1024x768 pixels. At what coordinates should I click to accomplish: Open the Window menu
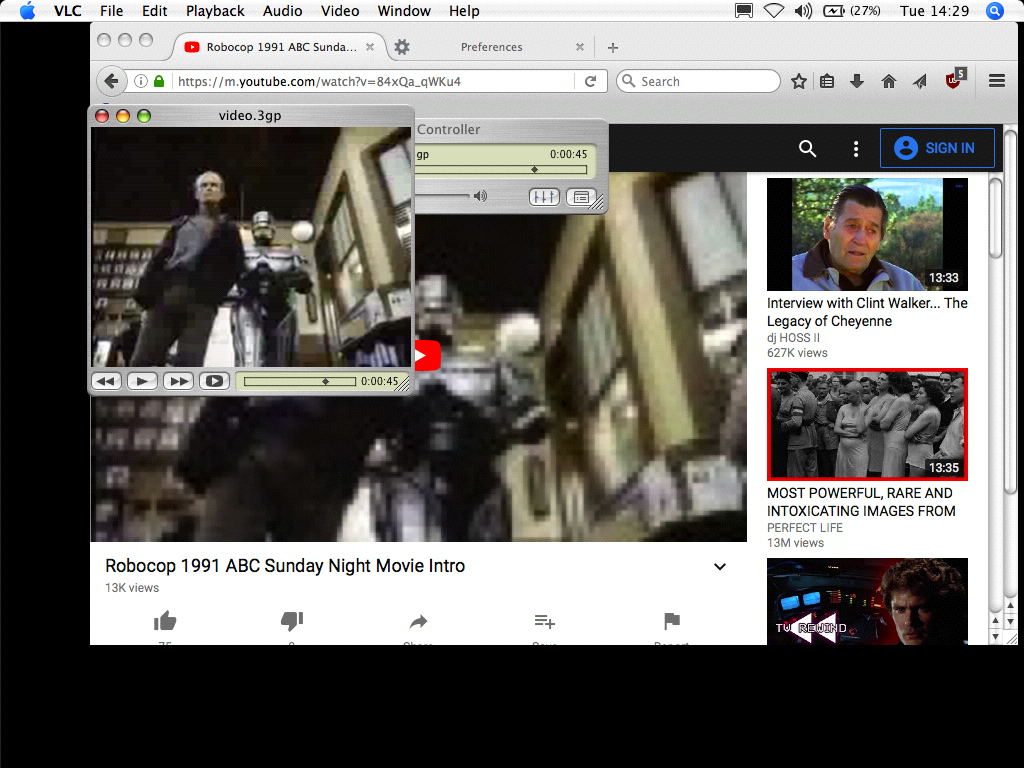coord(404,11)
